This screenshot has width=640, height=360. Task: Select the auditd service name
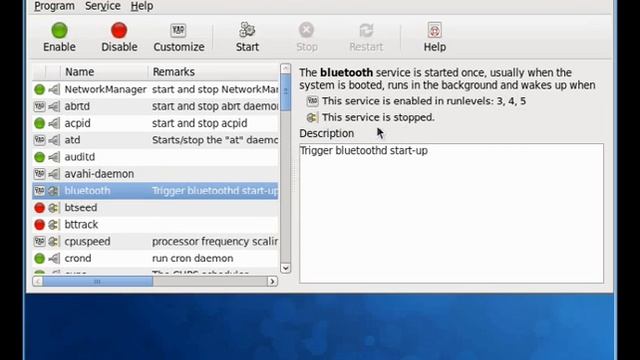[80, 157]
